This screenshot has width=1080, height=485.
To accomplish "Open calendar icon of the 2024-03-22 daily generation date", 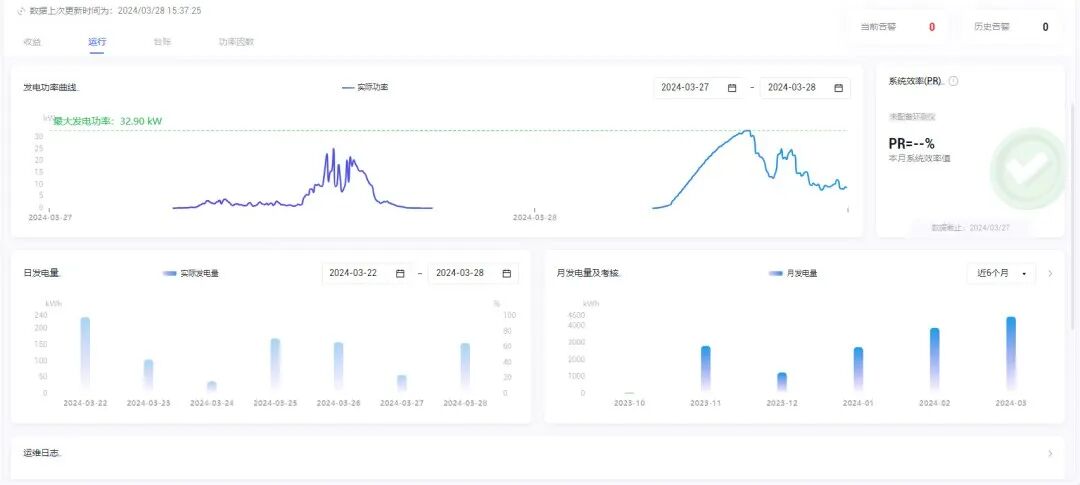I will (x=400, y=274).
